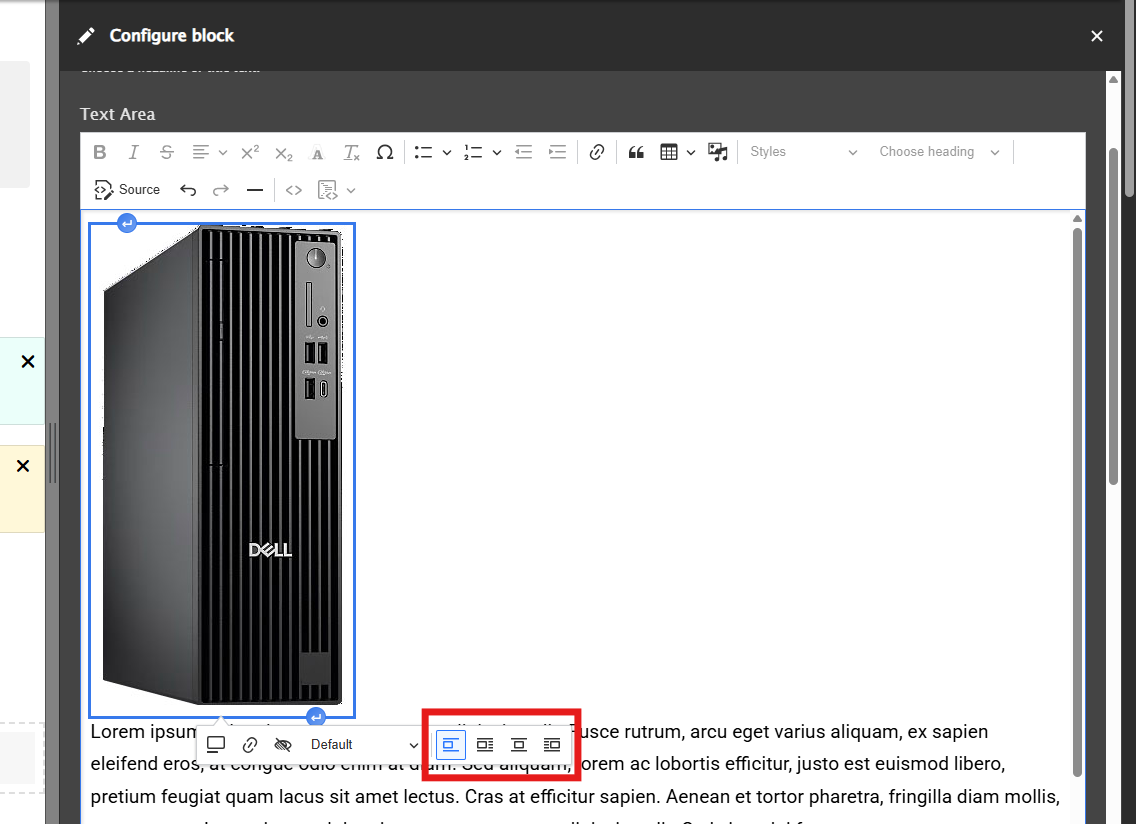Click the X on the blue background block
The width and height of the screenshot is (1136, 824).
coord(28,362)
